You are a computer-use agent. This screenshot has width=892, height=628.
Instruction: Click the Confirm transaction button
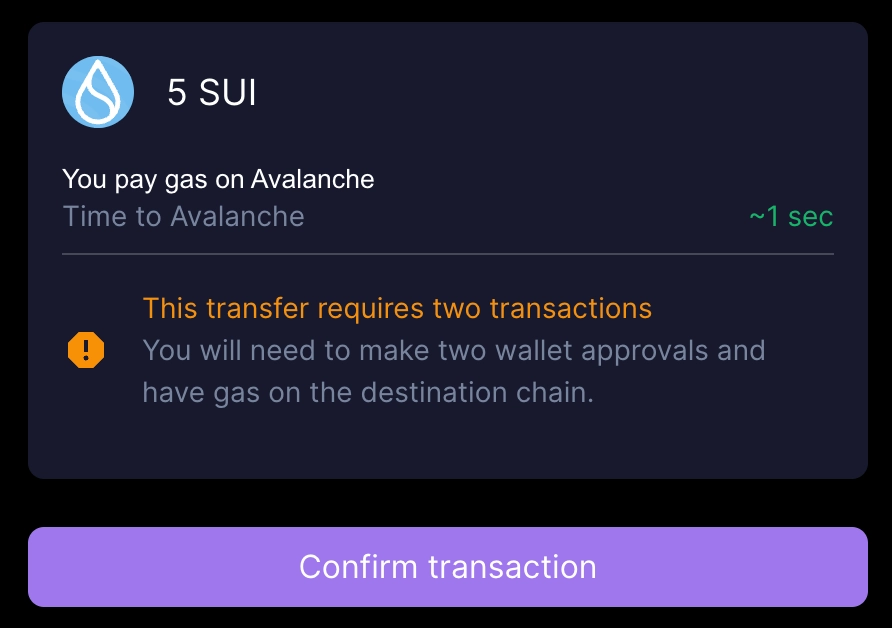pos(448,567)
